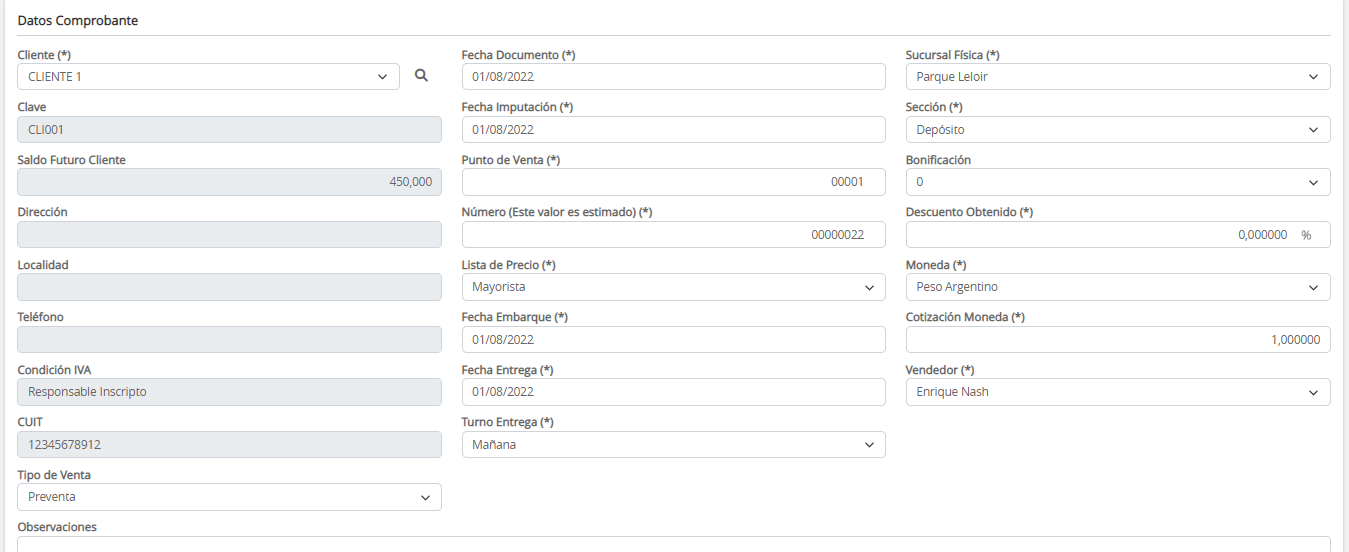
Task: Open the Vendedor dropdown showing Enrique Nash
Action: (1117, 392)
